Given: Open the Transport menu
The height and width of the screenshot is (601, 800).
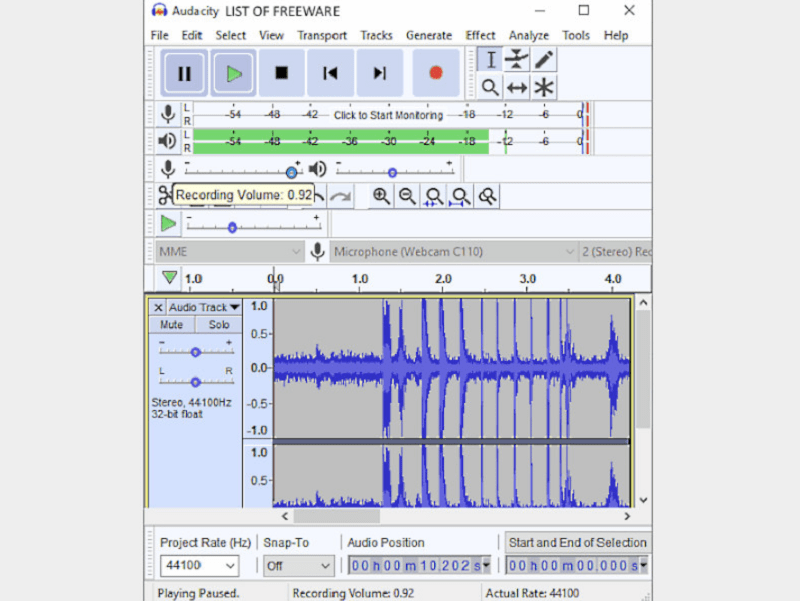Looking at the screenshot, I should 322,35.
